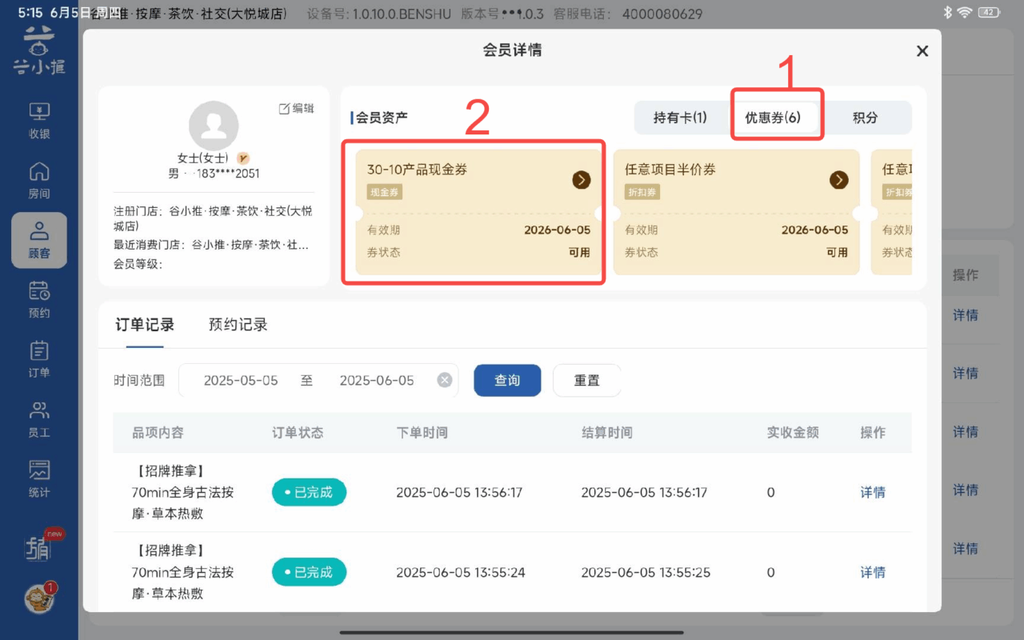
Task: Tap the member avatar placeholder image
Action: 214,125
